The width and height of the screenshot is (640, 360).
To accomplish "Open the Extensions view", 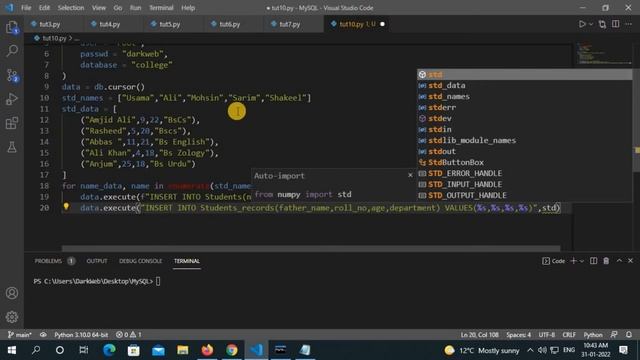I will (12, 123).
